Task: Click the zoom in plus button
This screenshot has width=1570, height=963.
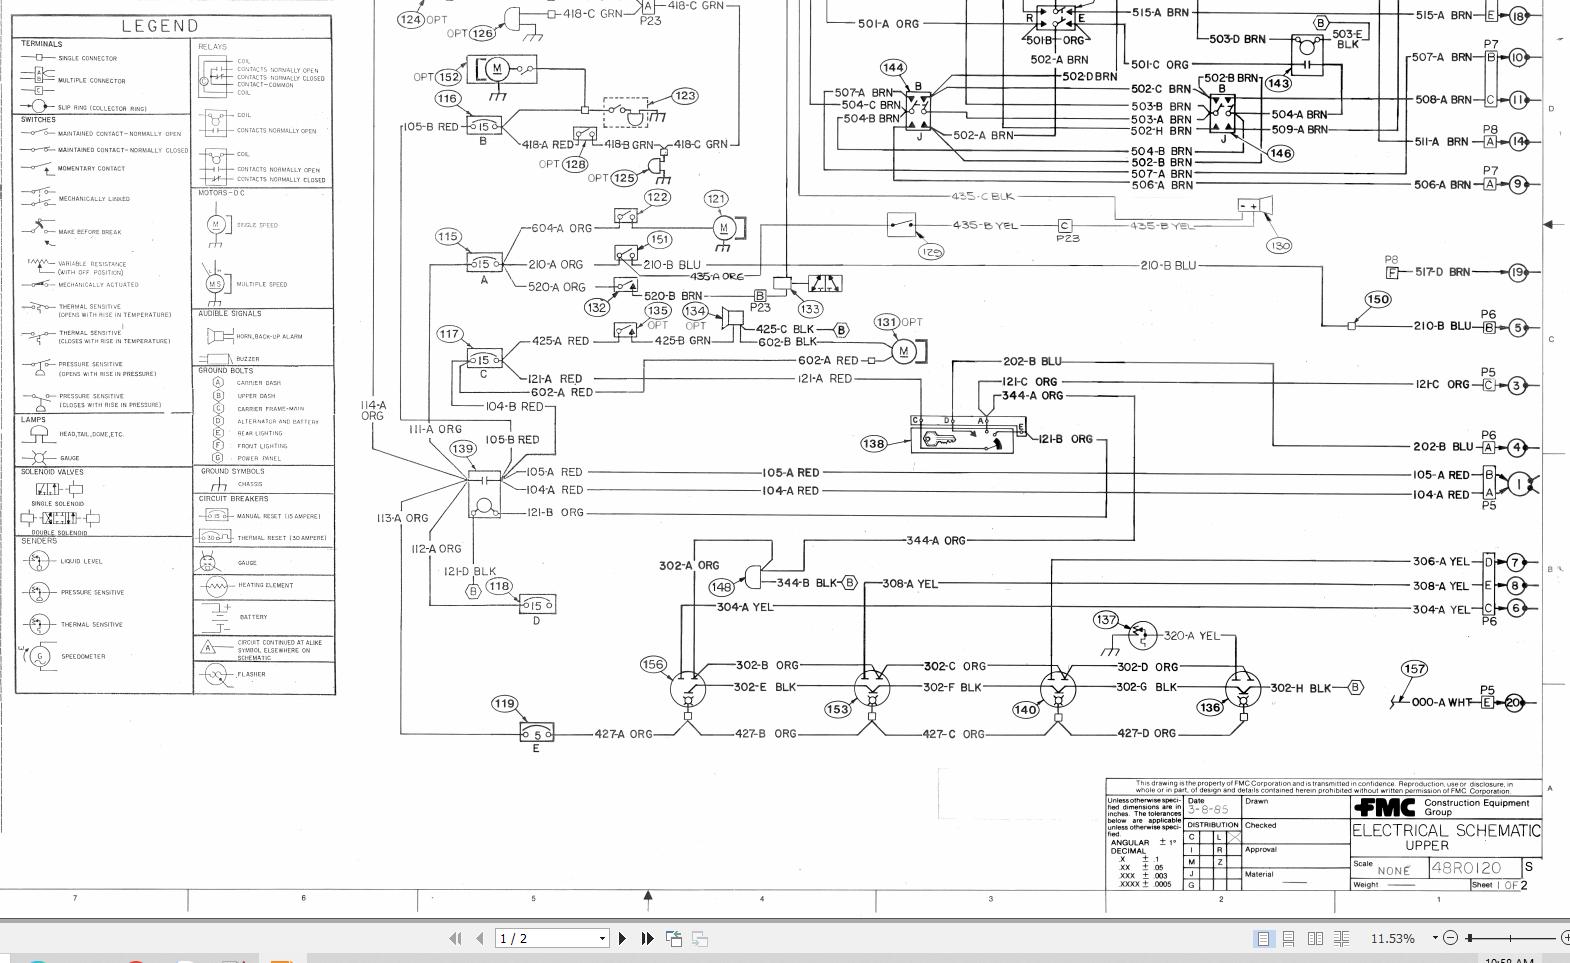Action: pos(1564,938)
